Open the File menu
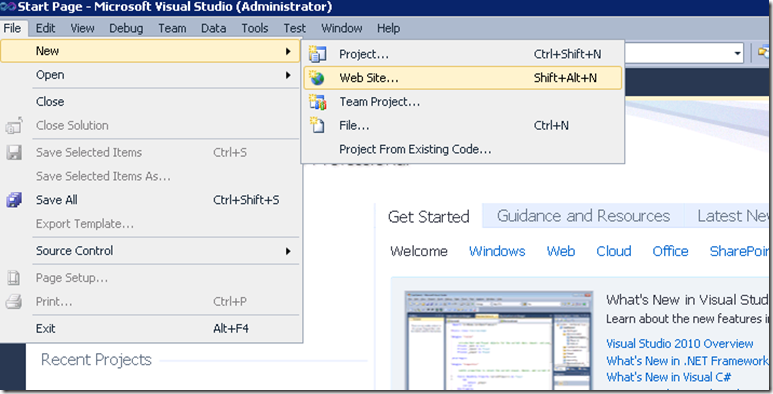The width and height of the screenshot is (773, 394). 12,28
